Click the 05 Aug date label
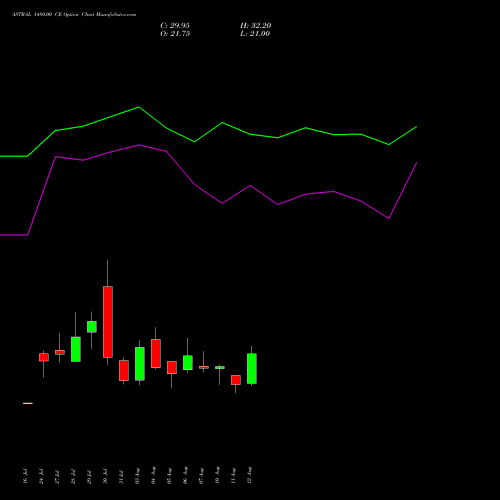Screen dimensions: 500x500 click(169, 476)
